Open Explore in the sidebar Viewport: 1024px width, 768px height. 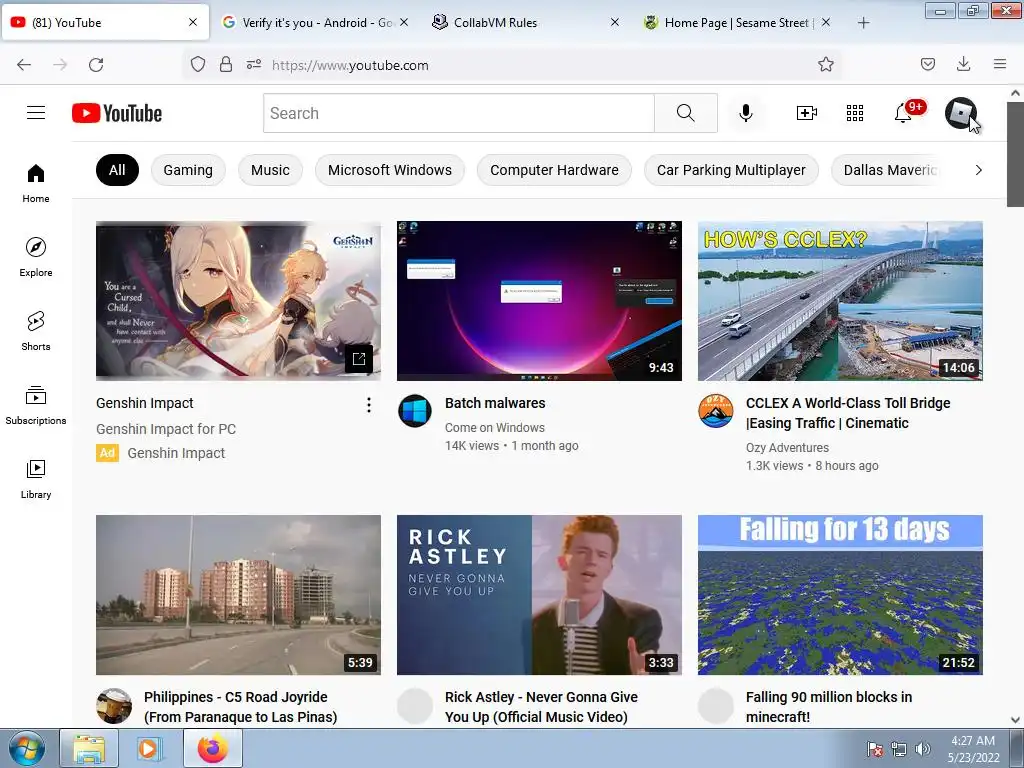tap(36, 257)
